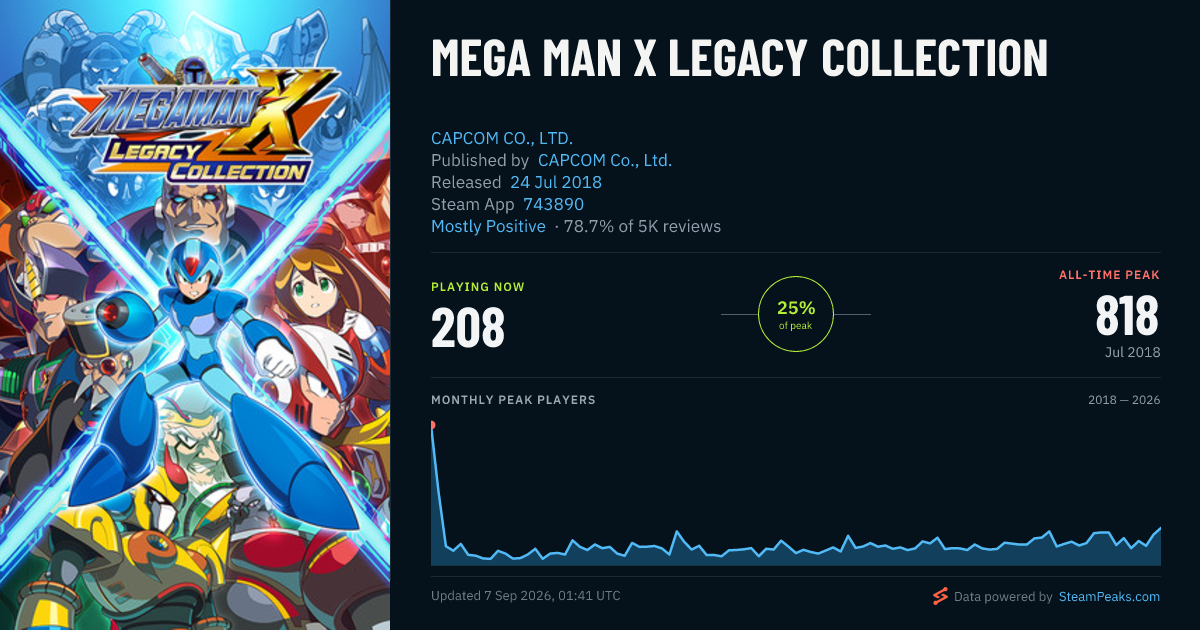The height and width of the screenshot is (630, 1200).
Task: Click the 25% of peak circle
Action: (x=796, y=314)
